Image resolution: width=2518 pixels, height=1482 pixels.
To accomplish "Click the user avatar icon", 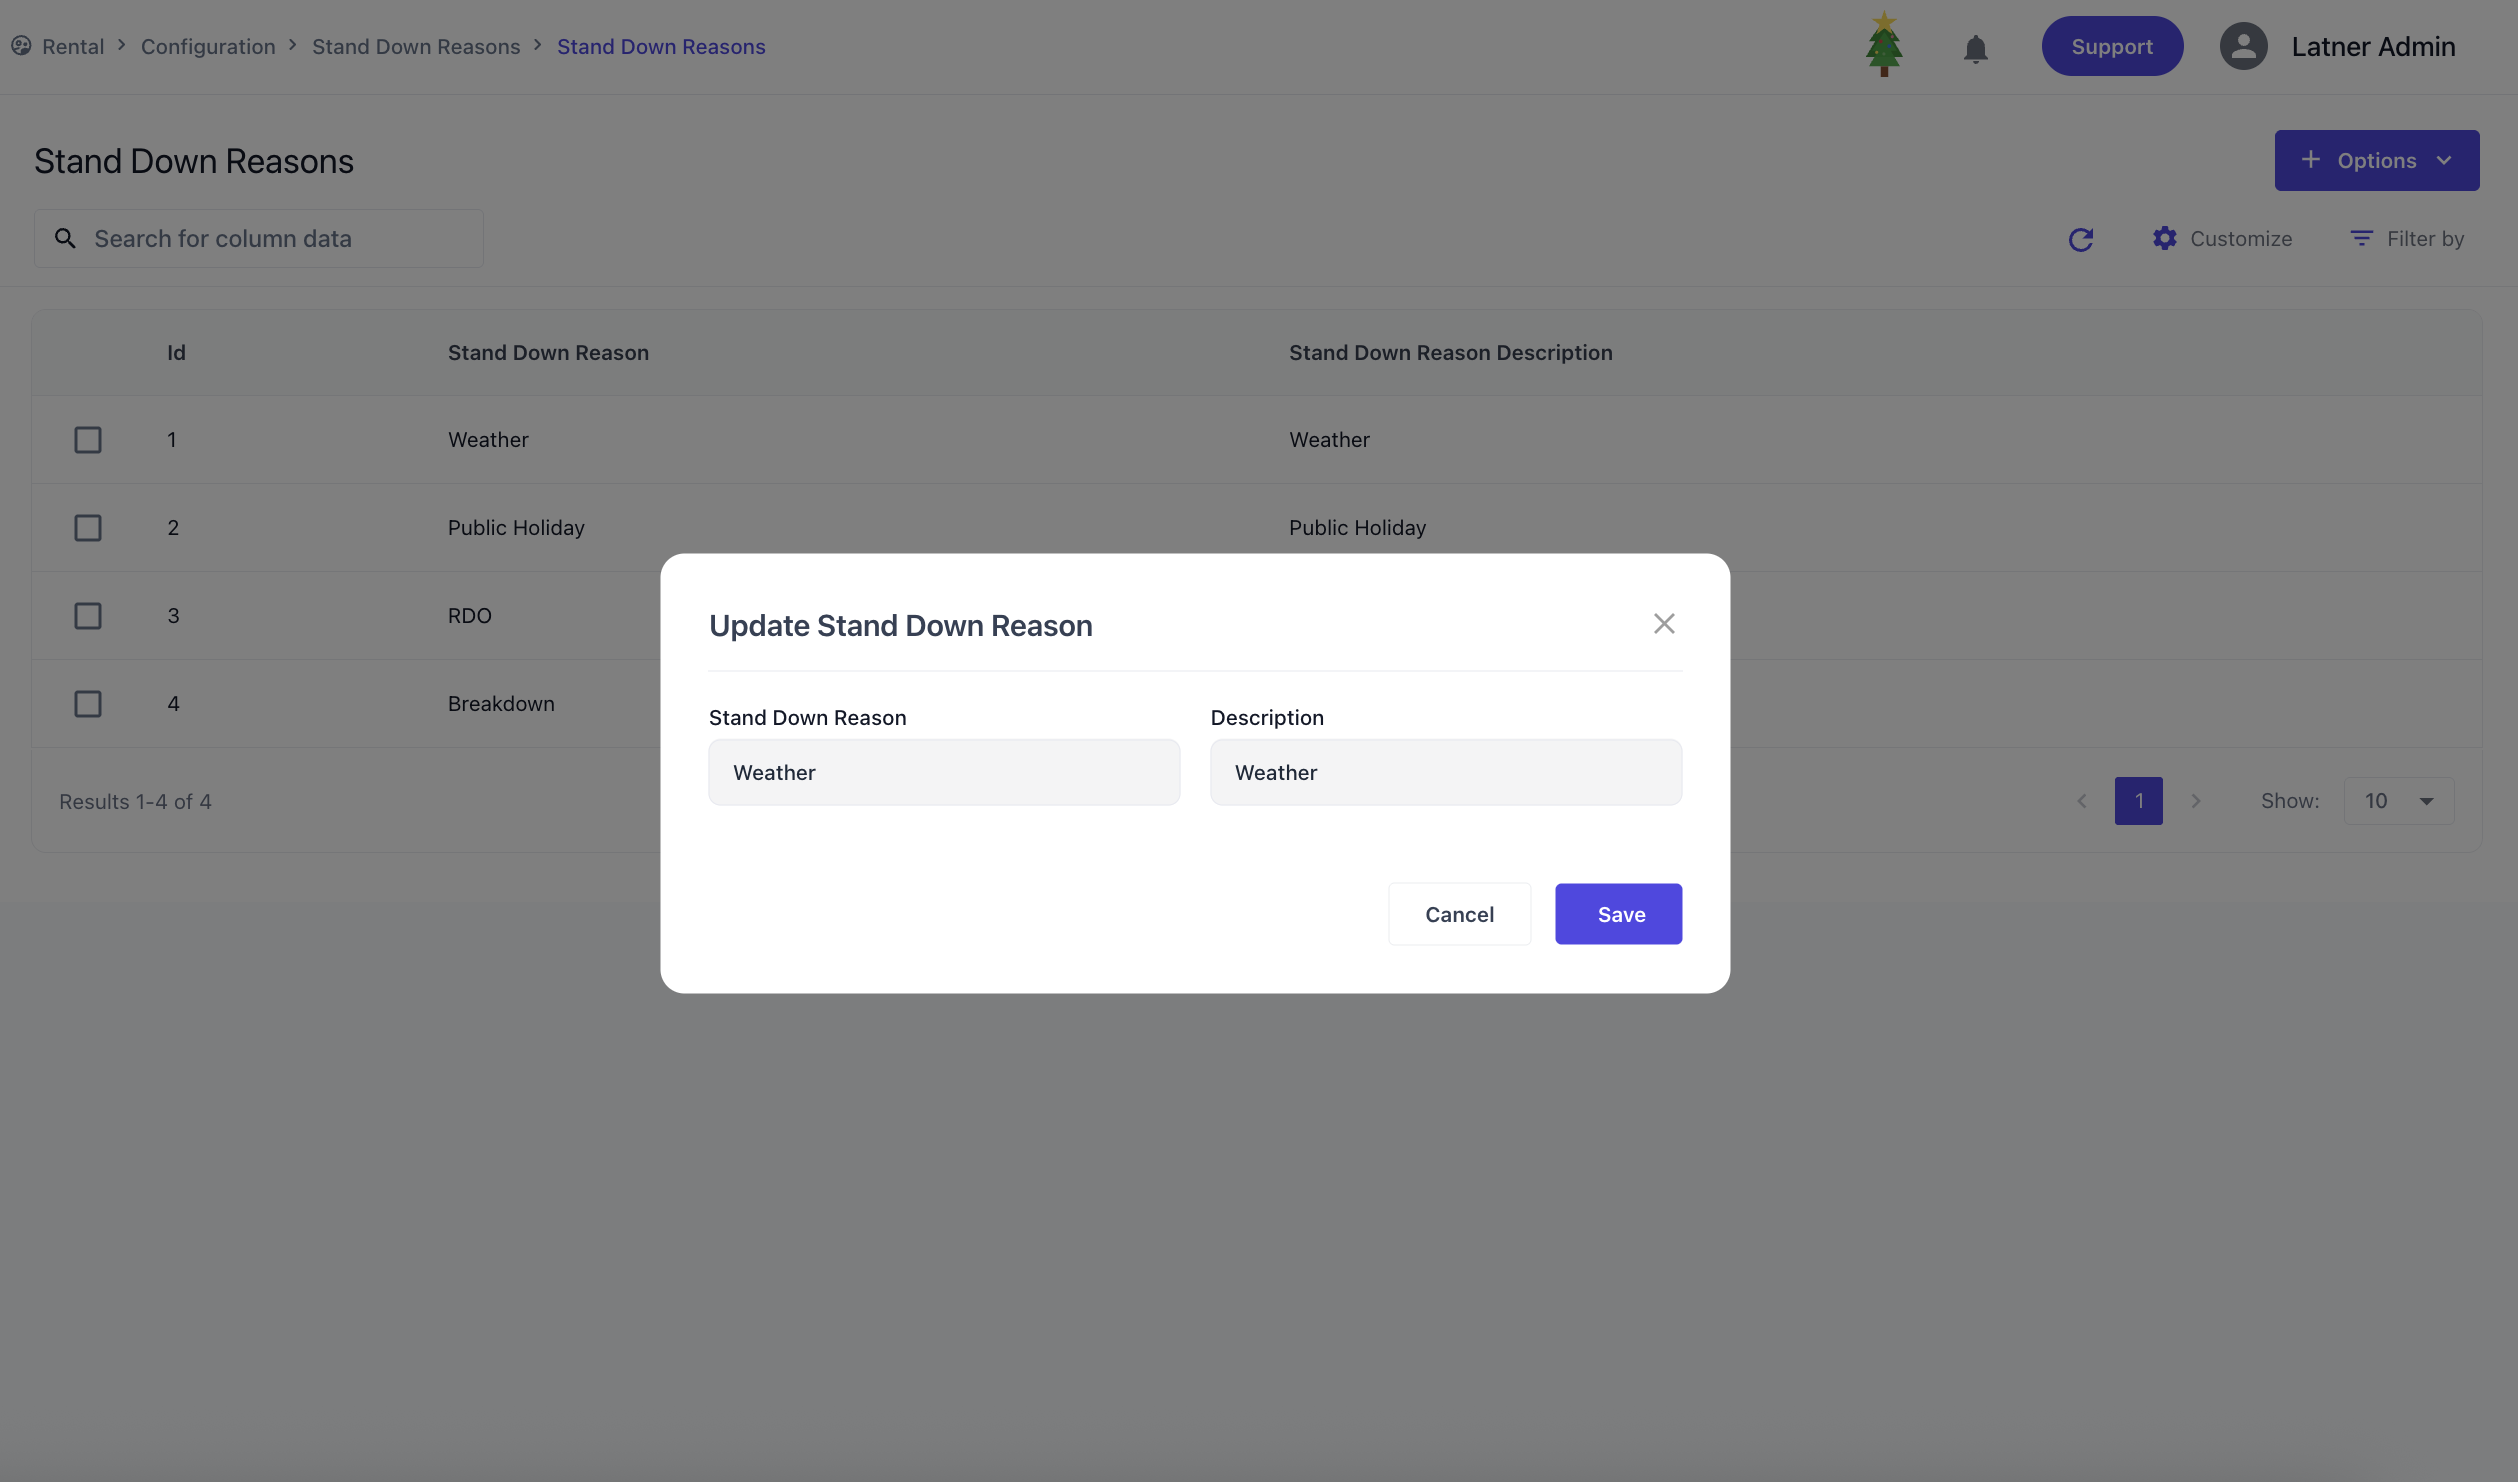I will click(x=2244, y=46).
